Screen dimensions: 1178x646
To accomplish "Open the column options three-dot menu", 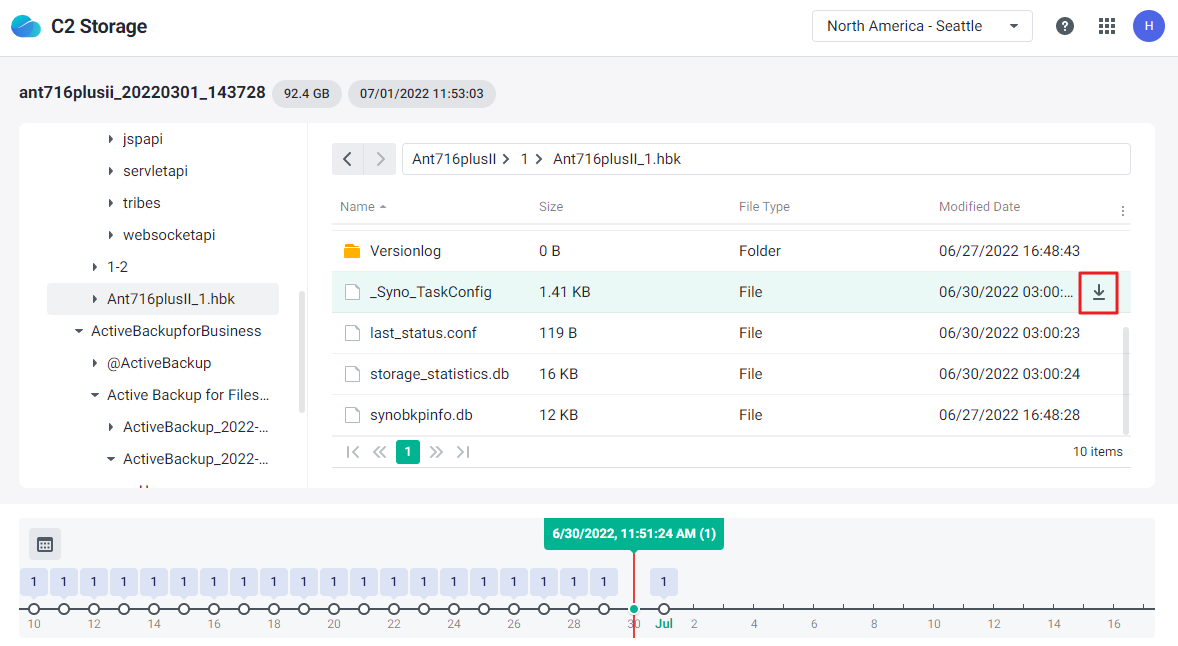I will tap(1122, 211).
